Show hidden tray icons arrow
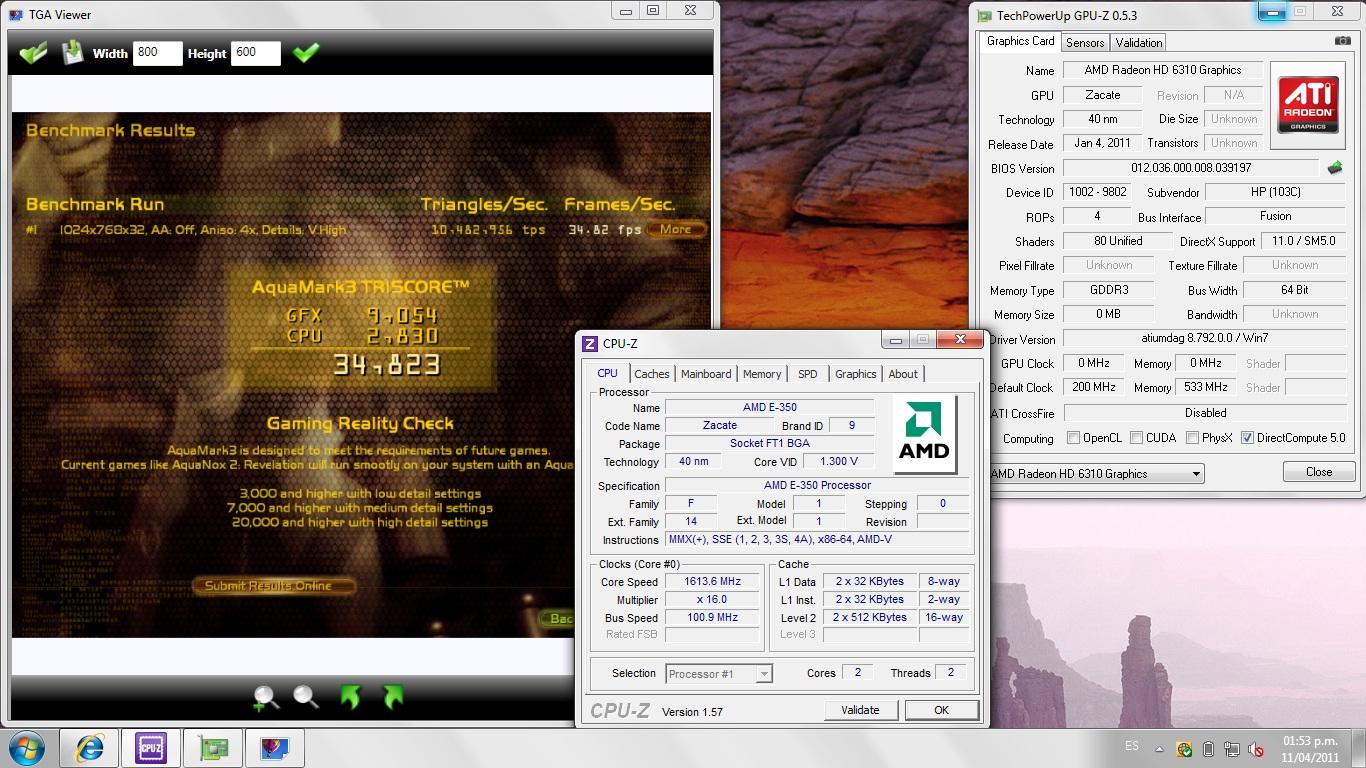This screenshot has width=1366, height=768. (x=1160, y=748)
